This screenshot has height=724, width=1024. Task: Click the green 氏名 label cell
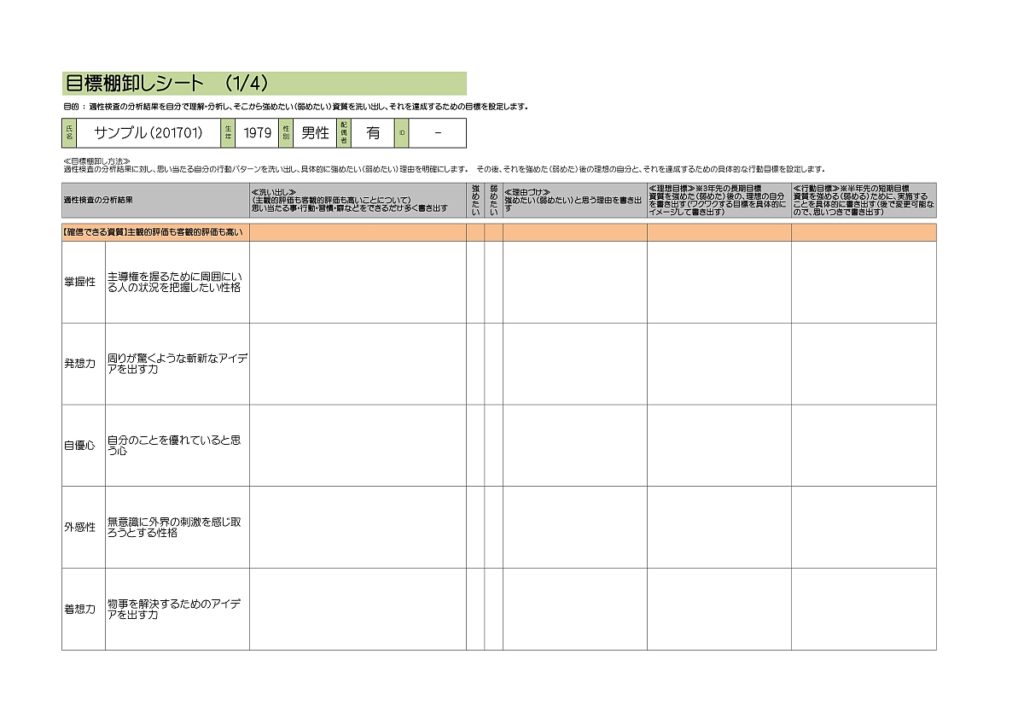click(x=69, y=133)
